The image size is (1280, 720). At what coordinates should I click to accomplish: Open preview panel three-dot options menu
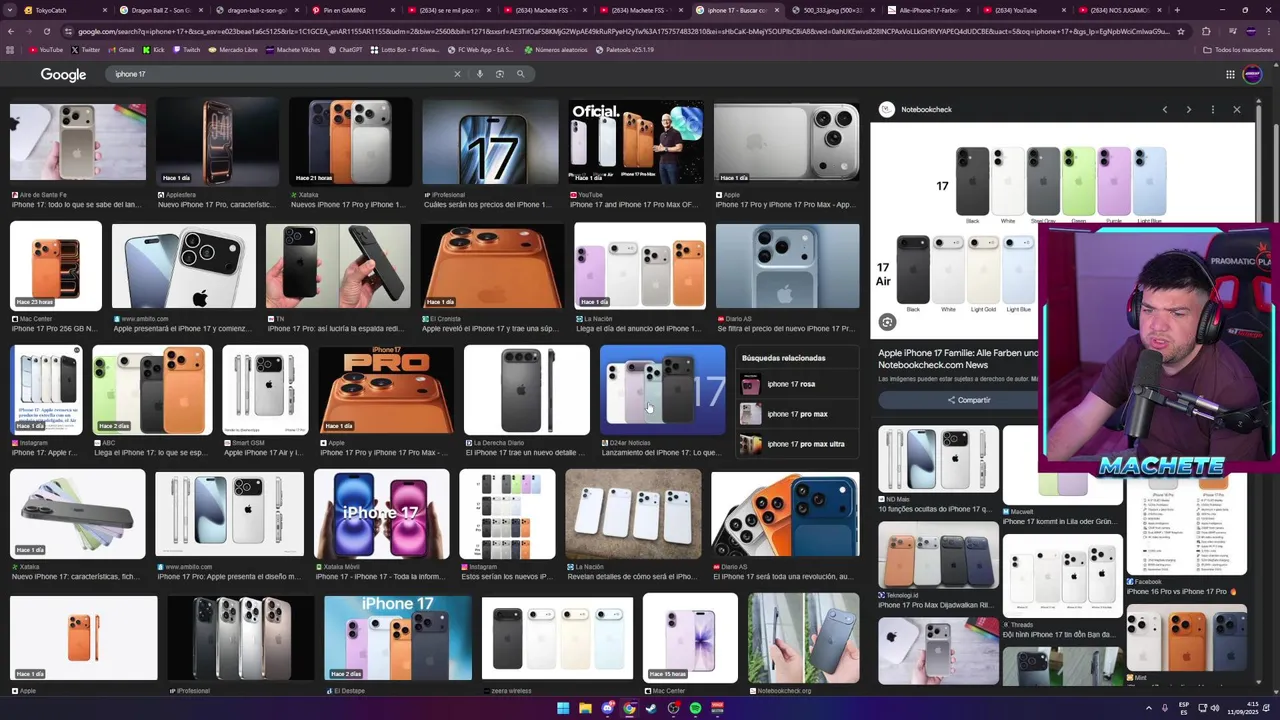pos(1213,109)
